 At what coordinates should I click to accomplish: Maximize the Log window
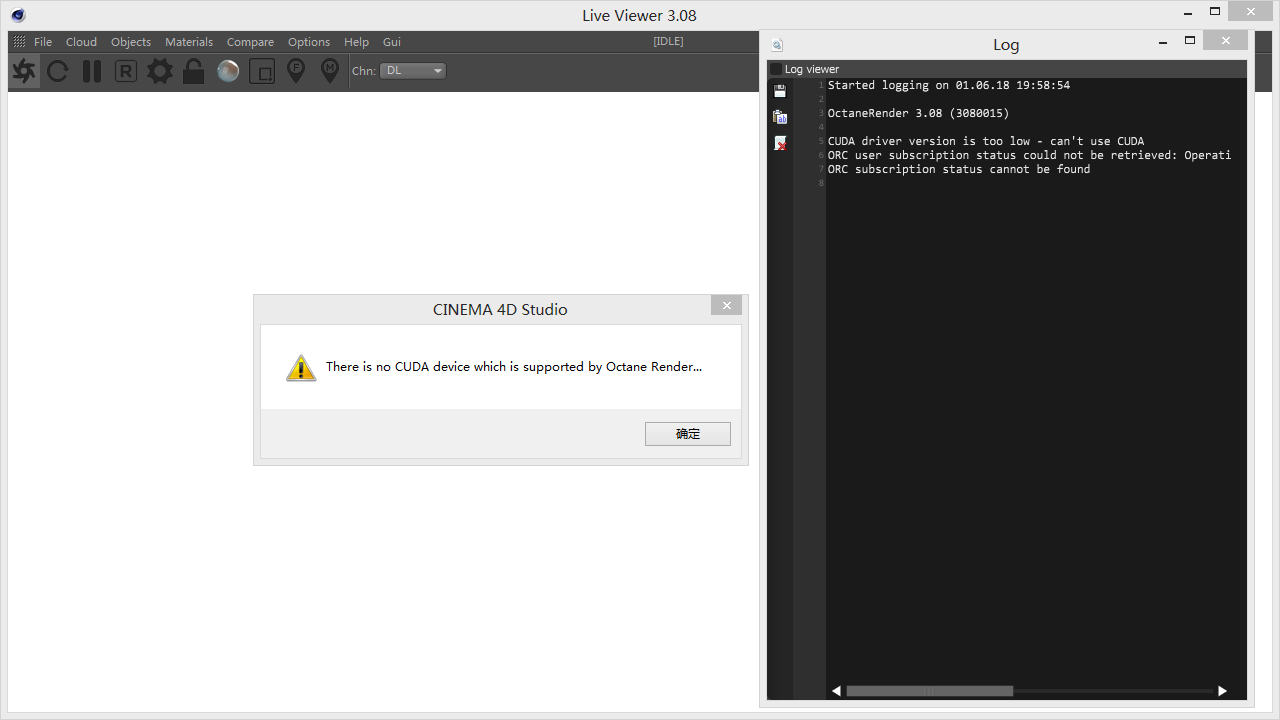click(x=1190, y=40)
